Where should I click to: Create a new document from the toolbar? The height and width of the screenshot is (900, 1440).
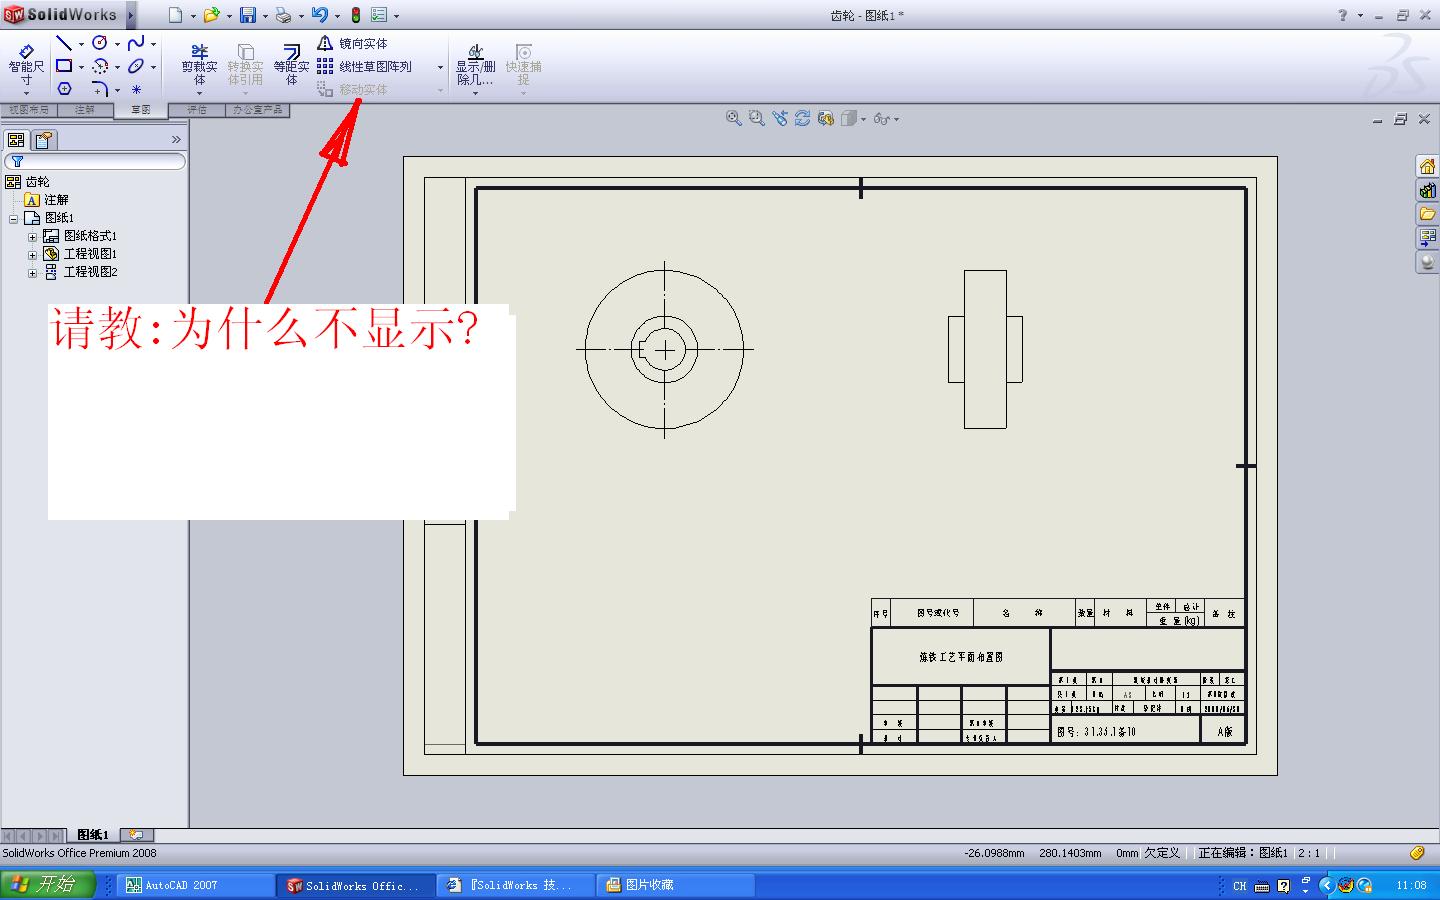(x=175, y=15)
